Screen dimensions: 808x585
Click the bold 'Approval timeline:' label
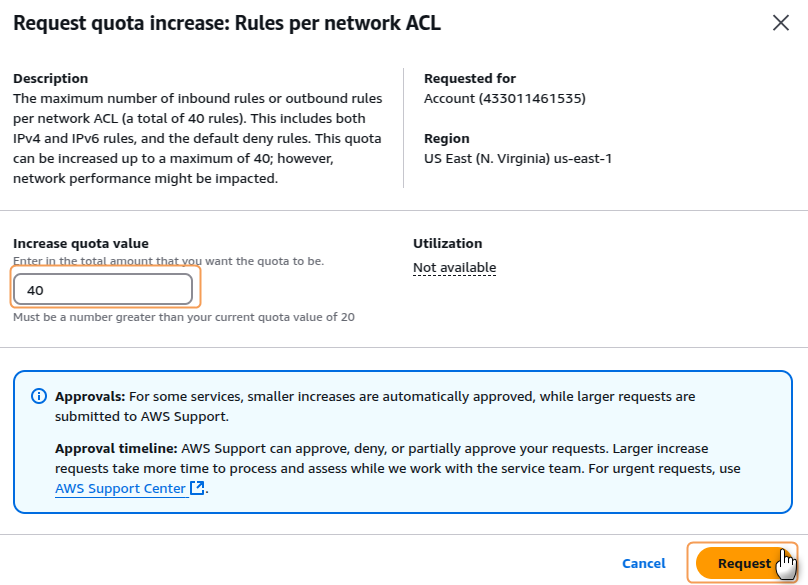[x=115, y=448]
